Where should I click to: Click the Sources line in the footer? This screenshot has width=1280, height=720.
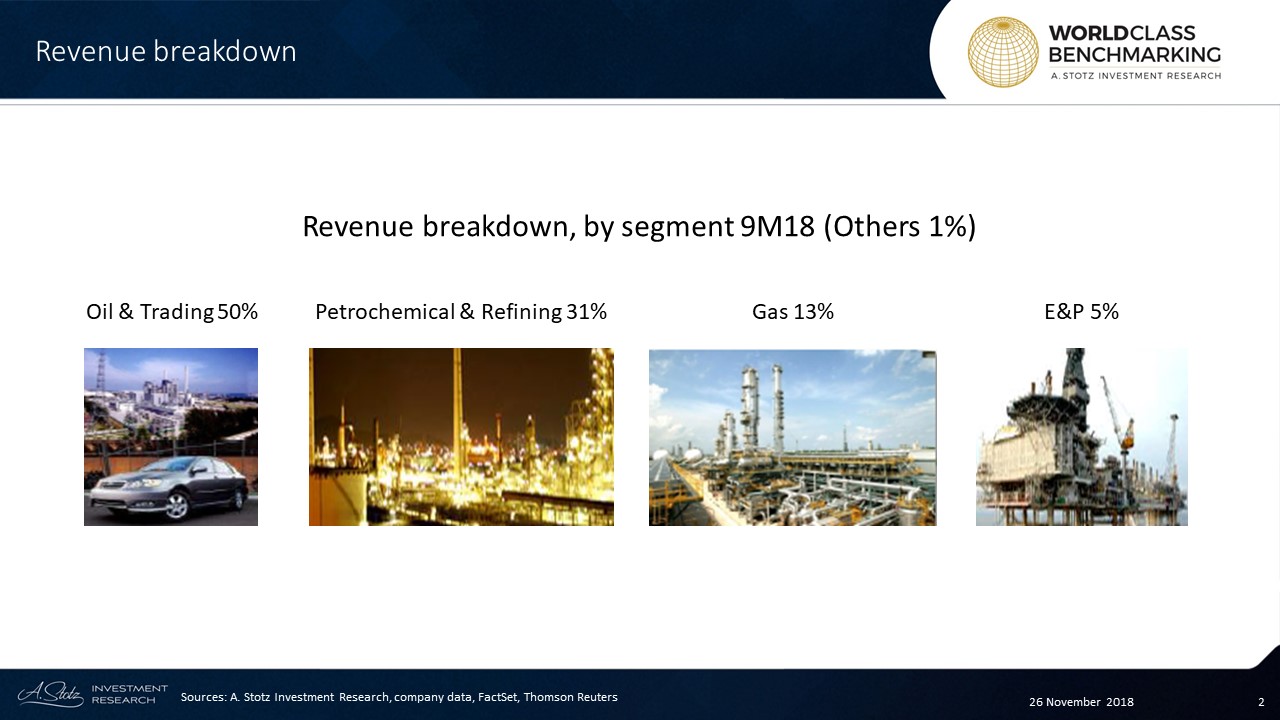[399, 697]
